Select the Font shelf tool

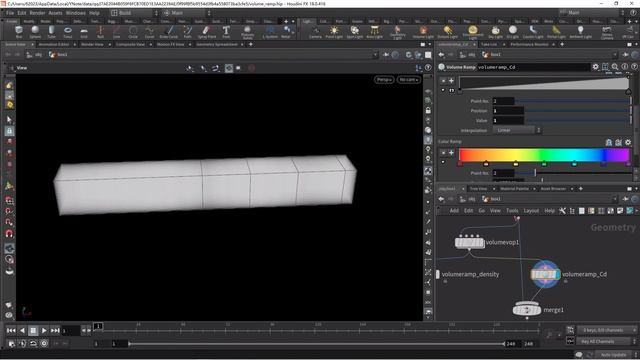pyautogui.click(x=226, y=31)
